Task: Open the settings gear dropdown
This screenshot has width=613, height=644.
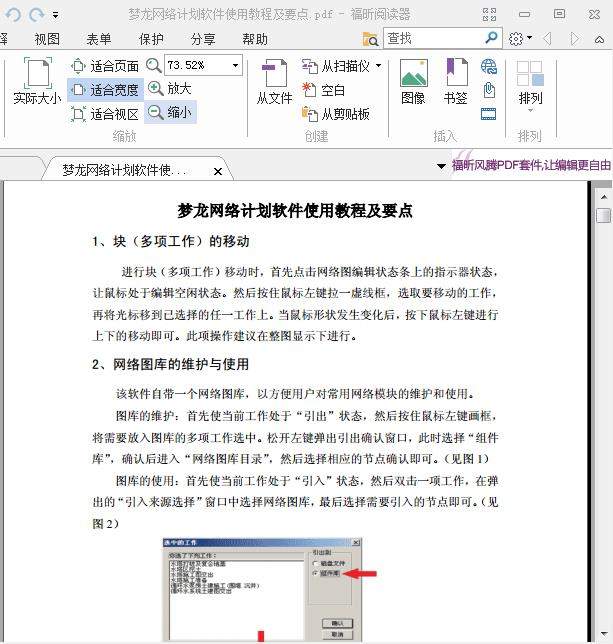Action: (x=520, y=39)
